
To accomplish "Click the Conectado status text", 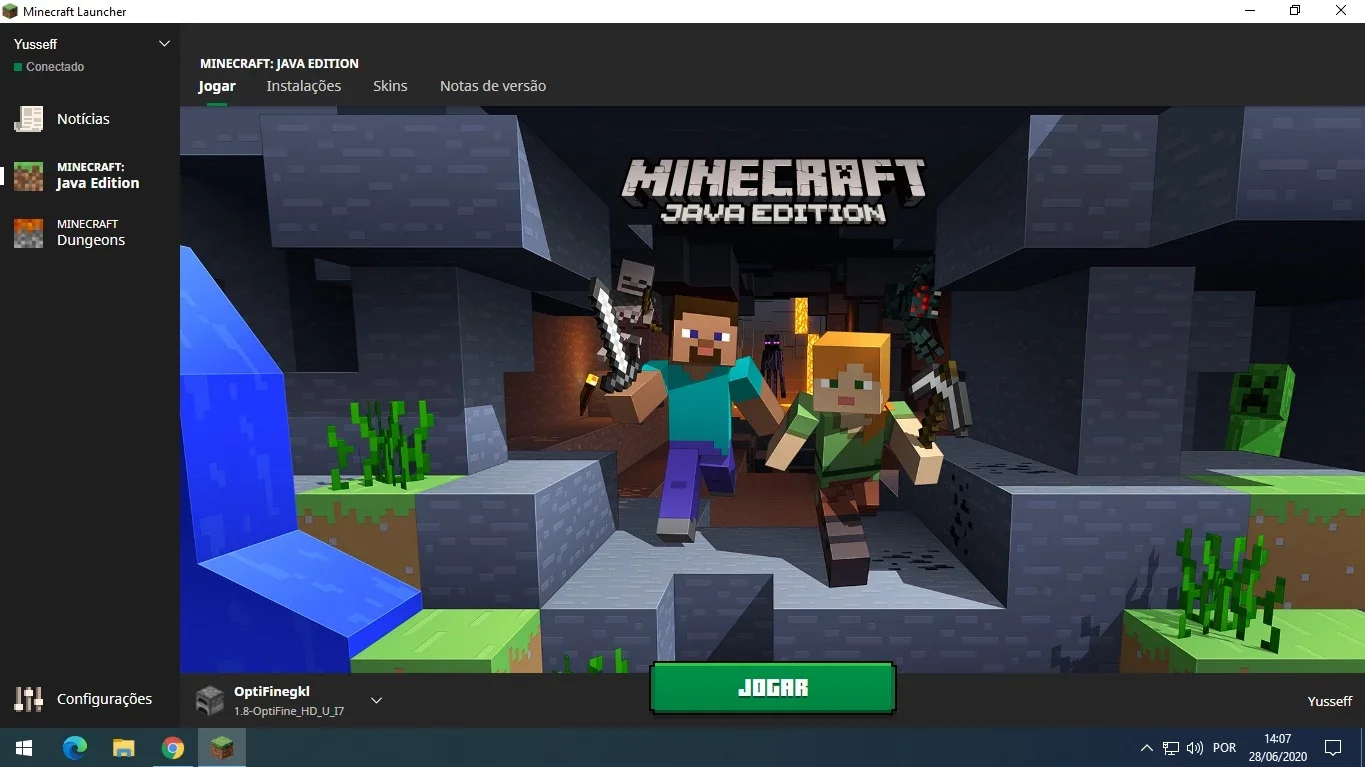I will point(55,67).
